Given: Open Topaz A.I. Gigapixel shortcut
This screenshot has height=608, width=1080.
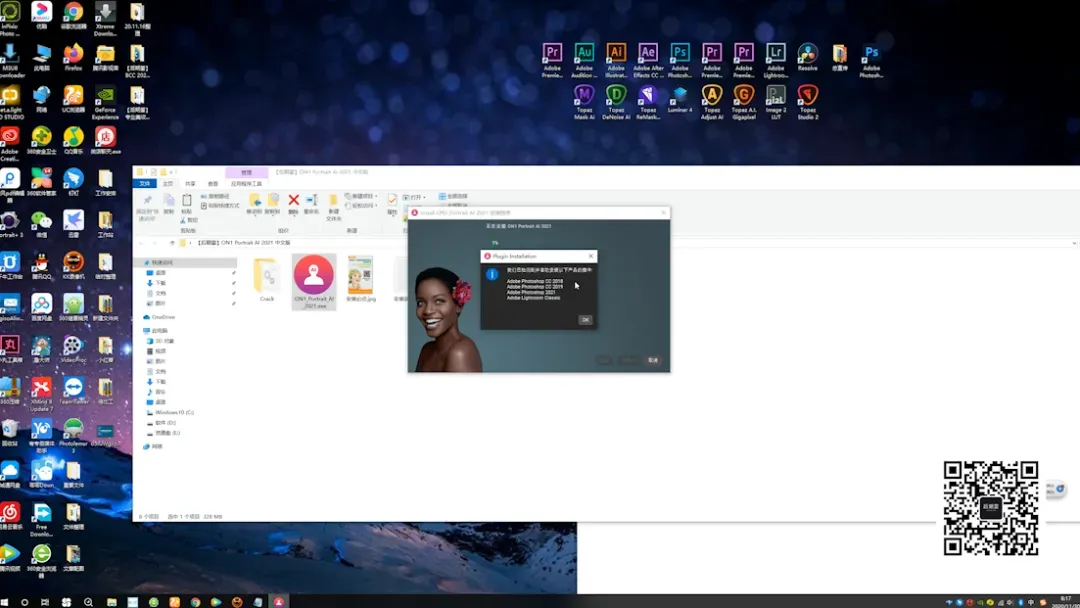Looking at the screenshot, I should (x=744, y=103).
